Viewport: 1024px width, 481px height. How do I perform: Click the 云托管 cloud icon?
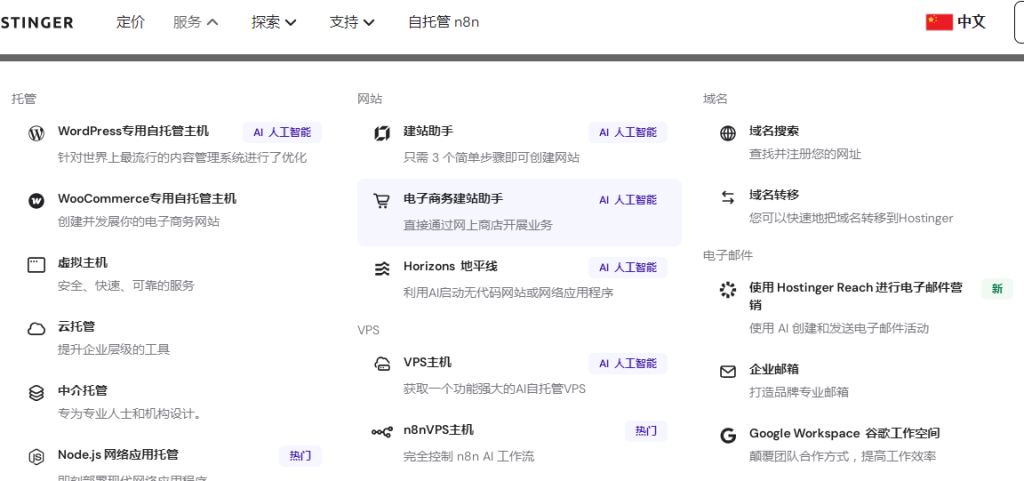click(x=36, y=328)
